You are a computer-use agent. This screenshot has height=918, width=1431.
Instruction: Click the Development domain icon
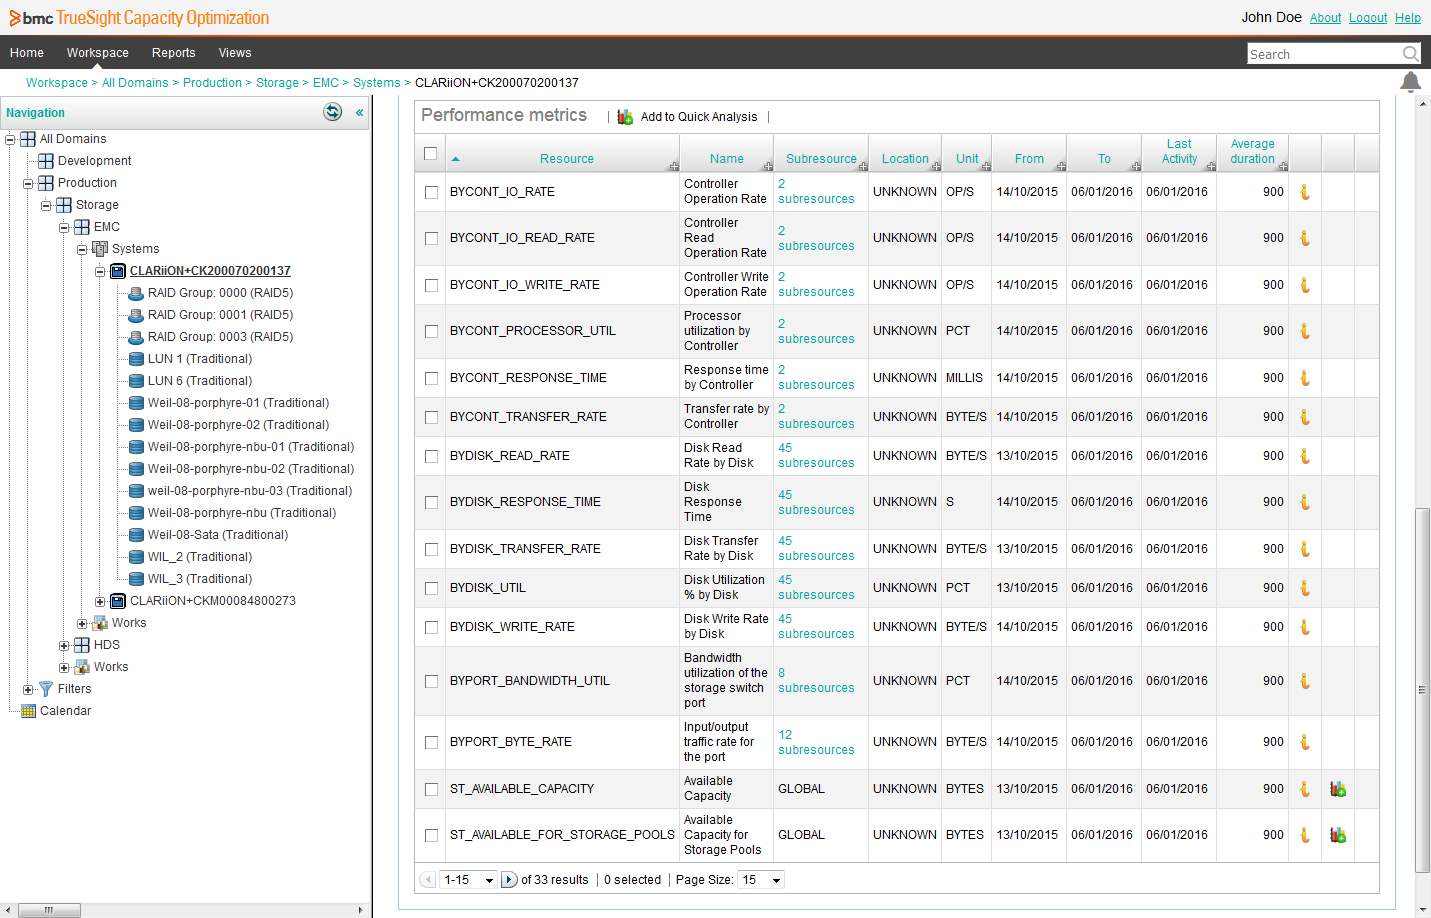pos(46,161)
